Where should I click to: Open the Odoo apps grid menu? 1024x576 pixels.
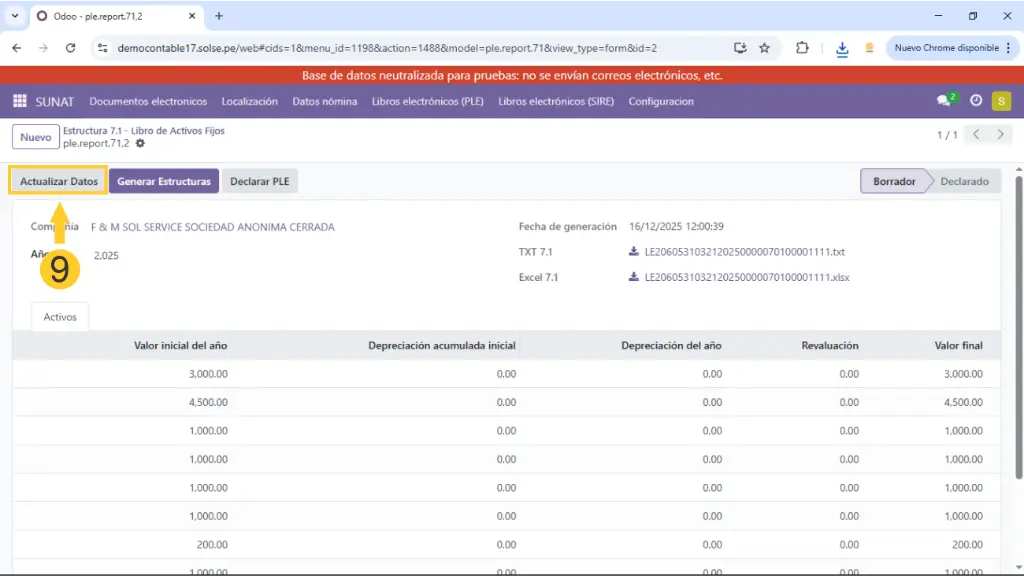[x=19, y=101]
